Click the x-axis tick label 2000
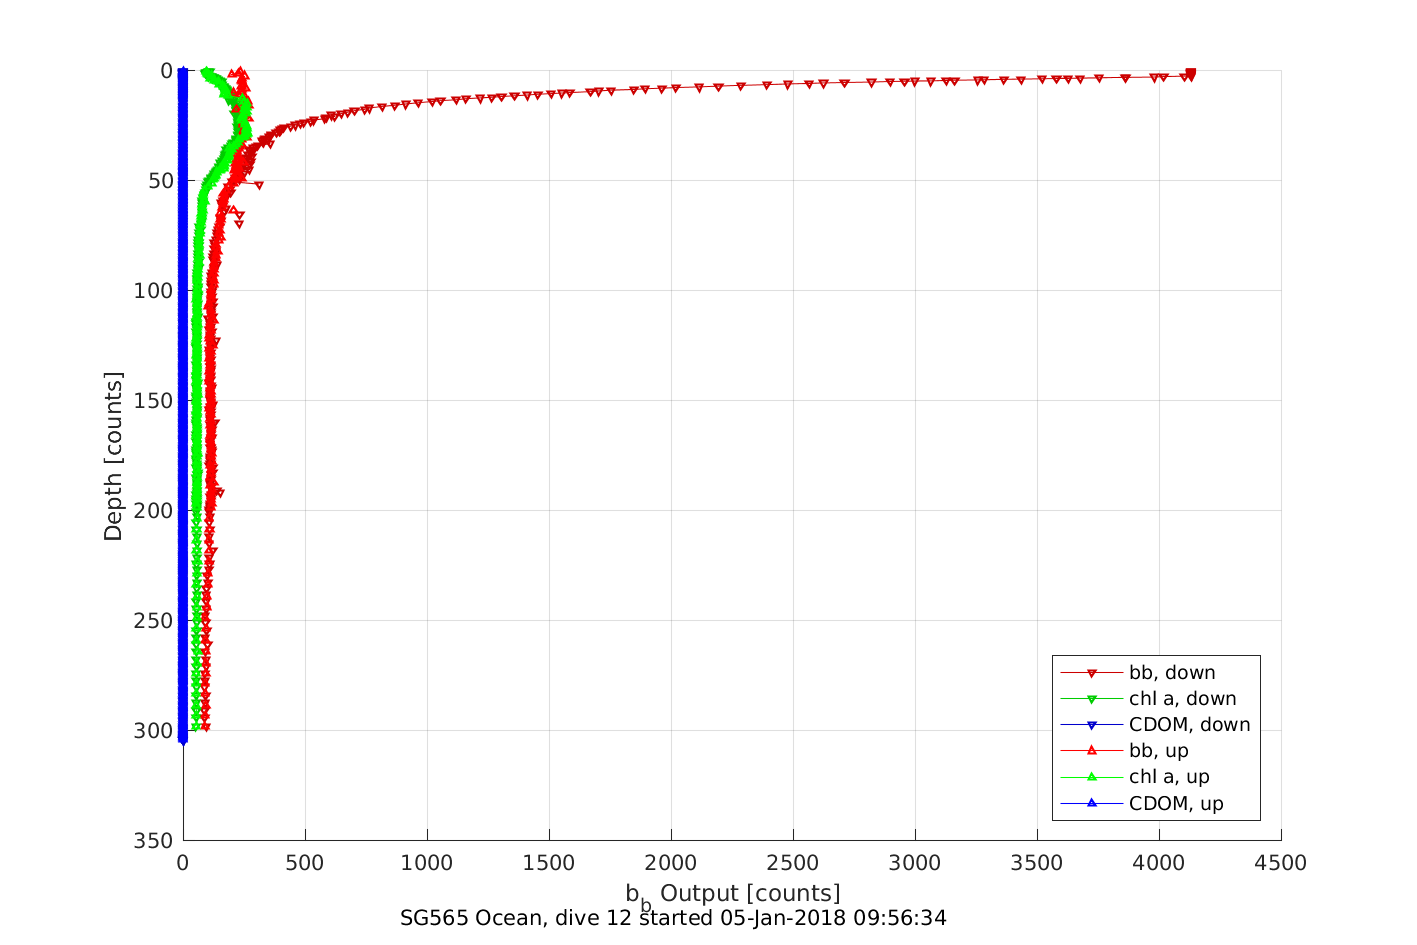Screen dimensions: 1417x945 pos(671,863)
